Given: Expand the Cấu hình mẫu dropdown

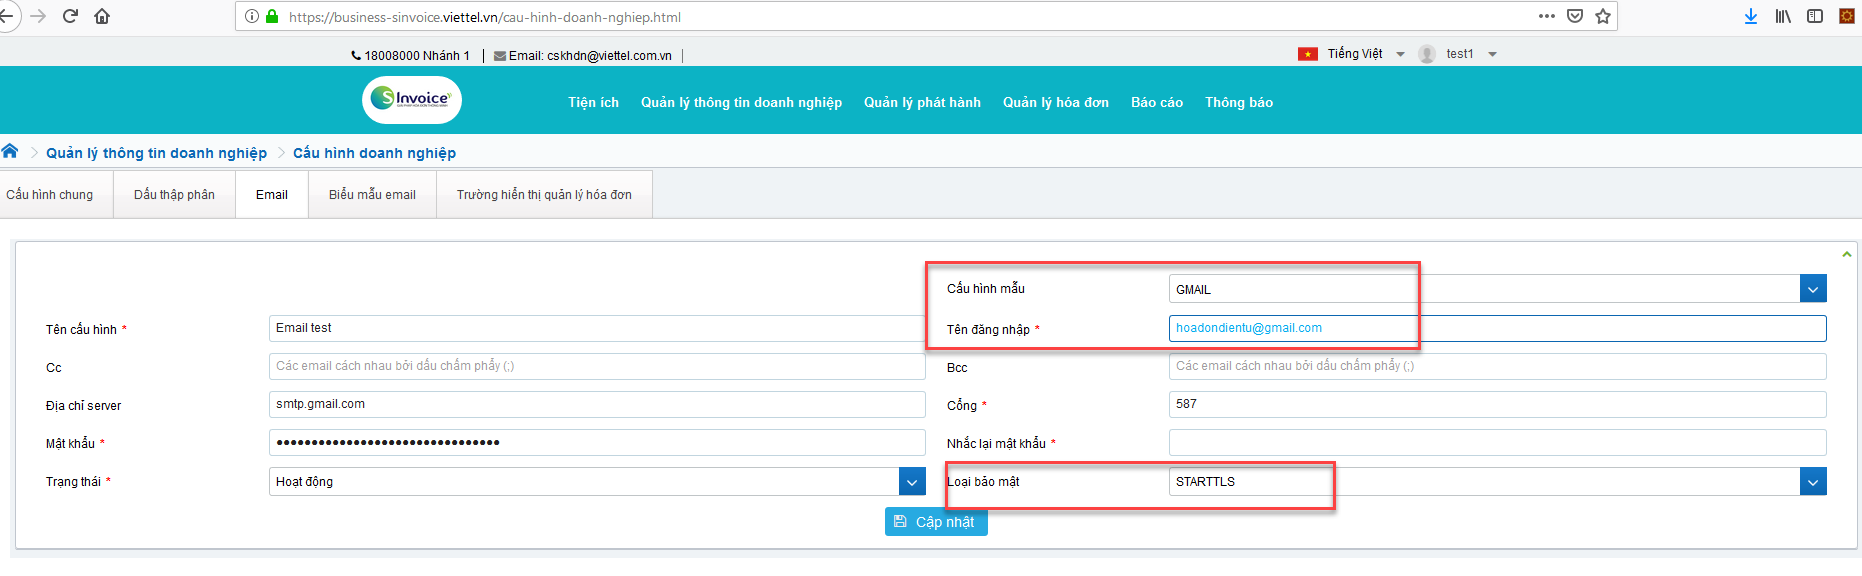Looking at the screenshot, I should 1813,289.
